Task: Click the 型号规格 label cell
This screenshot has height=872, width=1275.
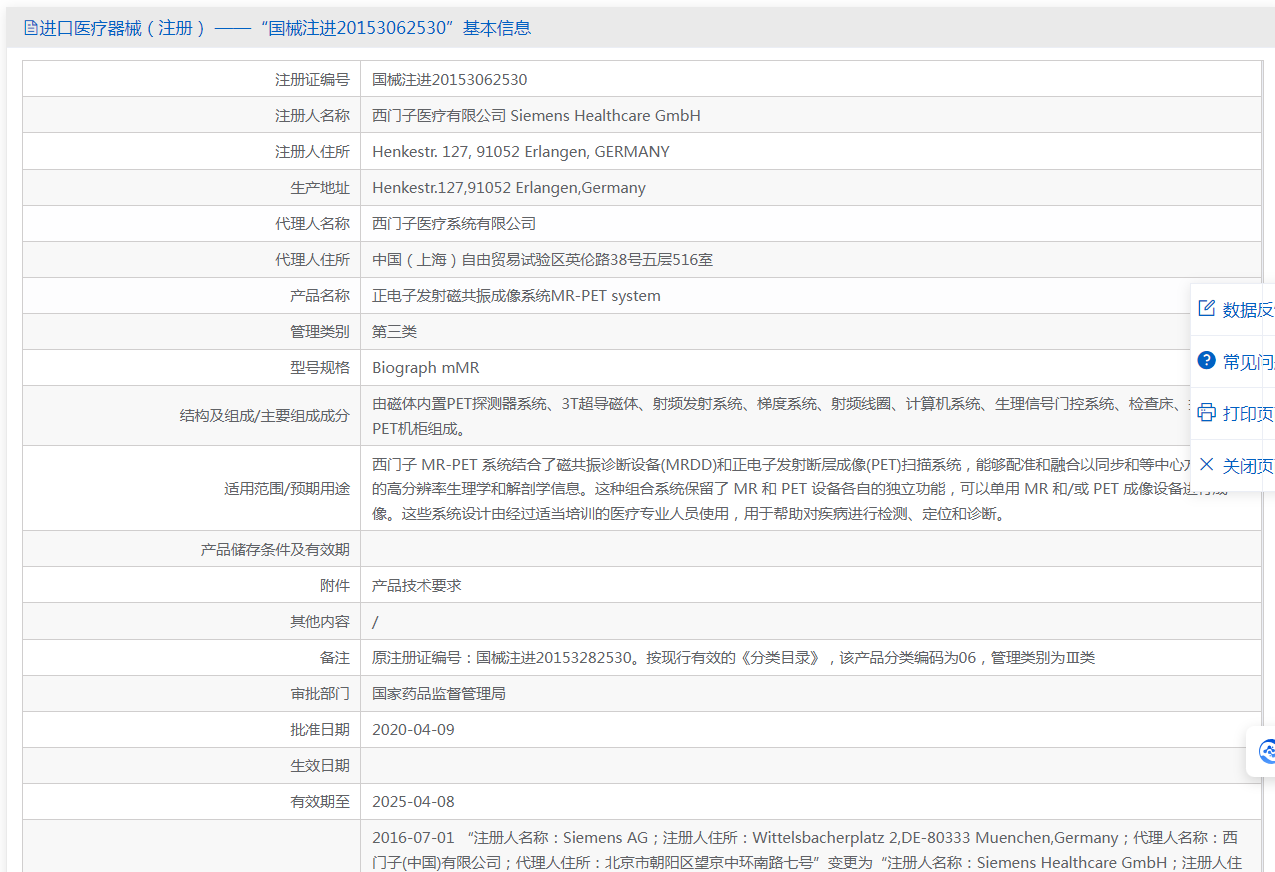Action: pos(192,367)
